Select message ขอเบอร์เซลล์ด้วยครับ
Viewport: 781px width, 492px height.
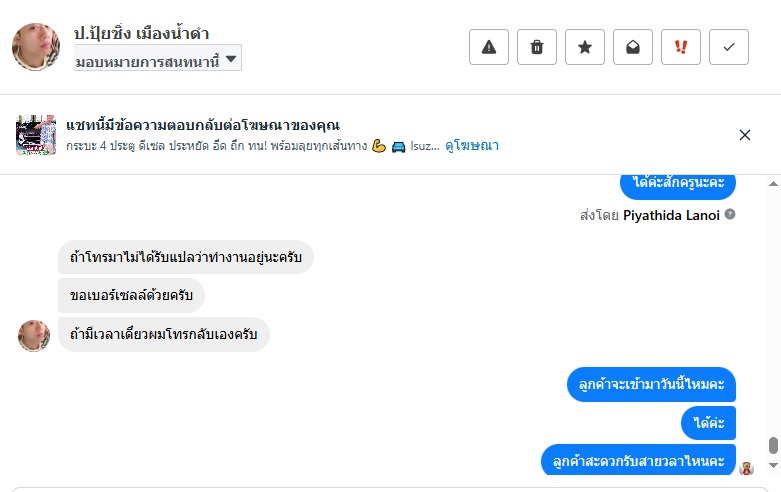[x=131, y=296]
